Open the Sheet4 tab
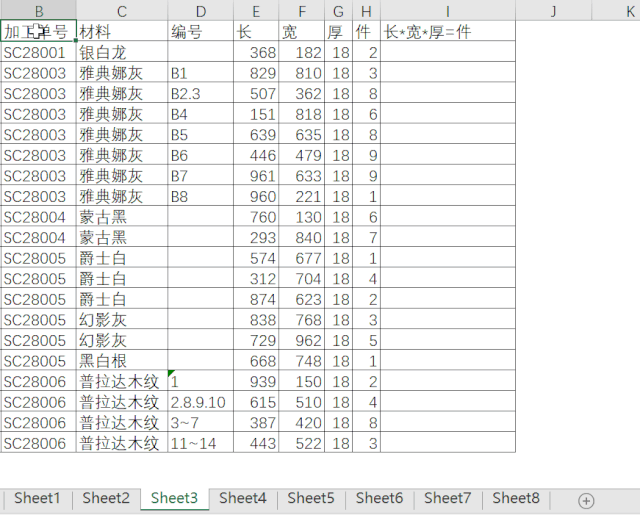The width and height of the screenshot is (640, 515). tap(242, 498)
